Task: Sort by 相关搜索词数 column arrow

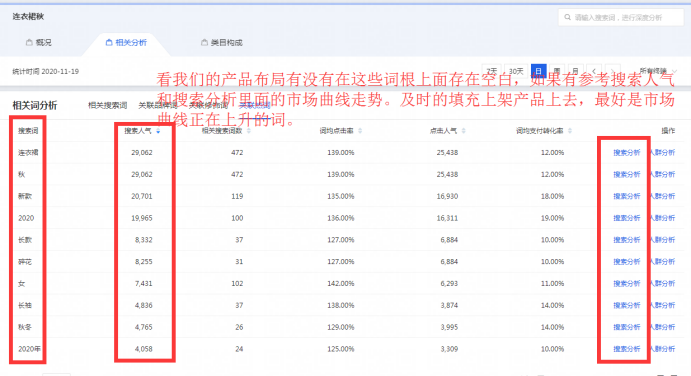Action: [x=249, y=131]
